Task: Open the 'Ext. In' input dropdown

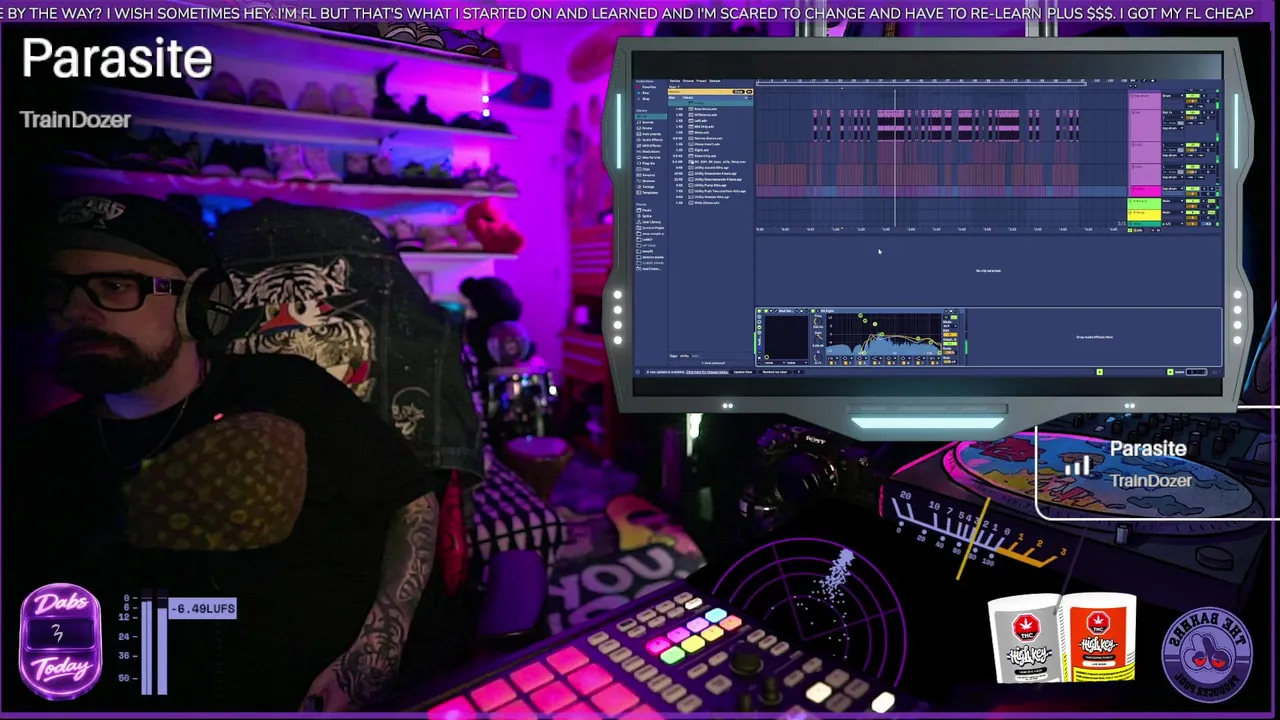Action: point(1173,112)
